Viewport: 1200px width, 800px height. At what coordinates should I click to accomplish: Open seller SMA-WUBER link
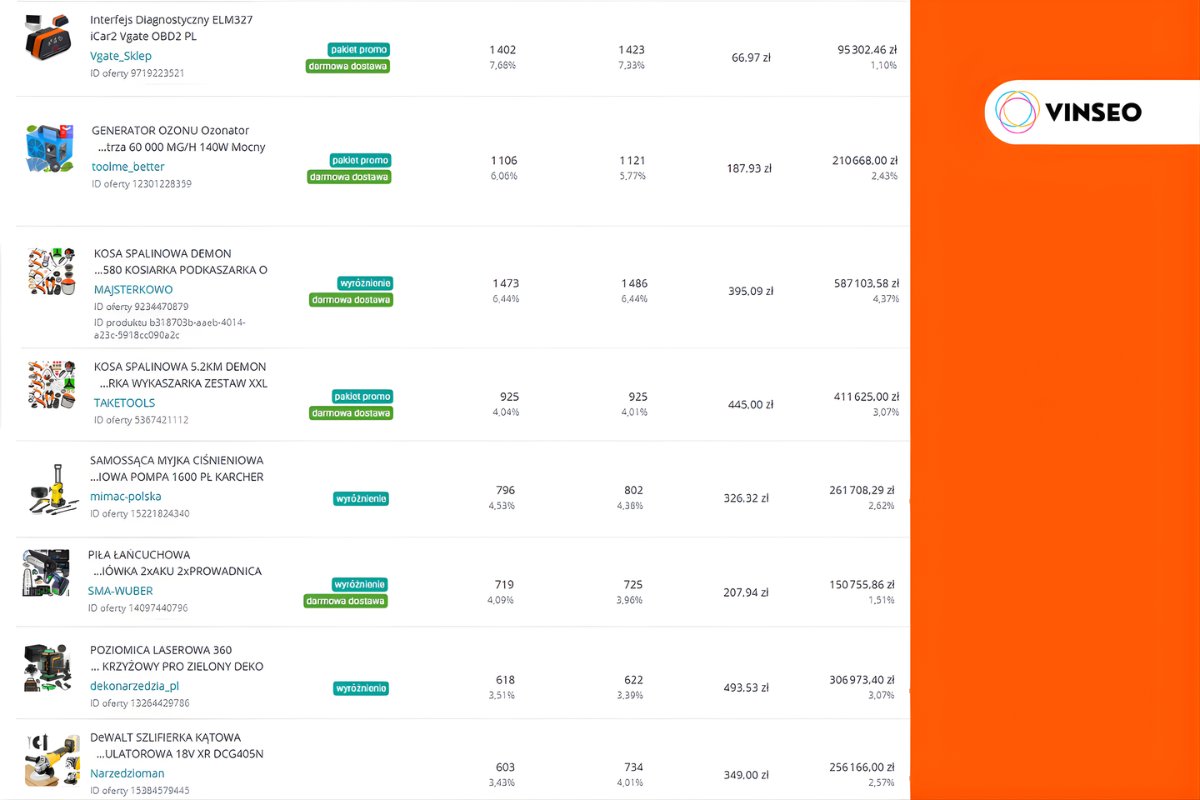(120, 591)
